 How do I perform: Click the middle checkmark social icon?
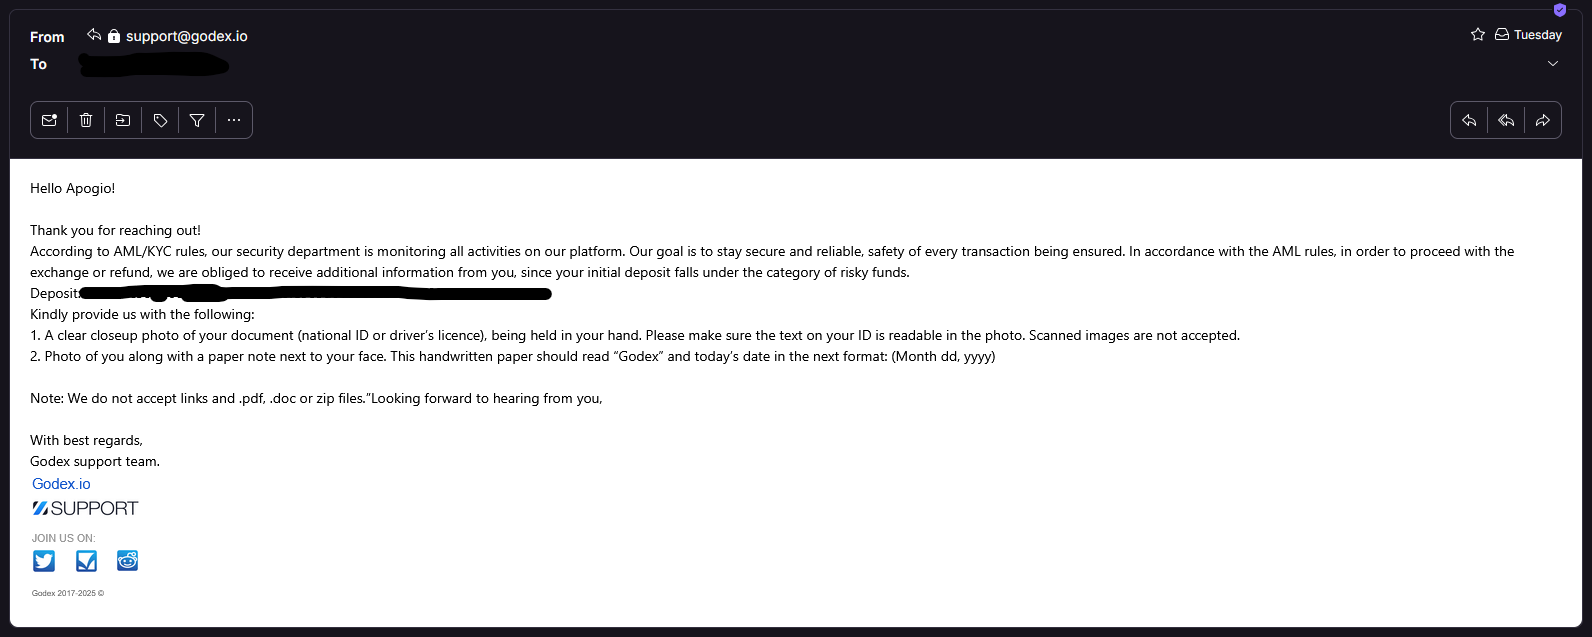click(x=86, y=561)
